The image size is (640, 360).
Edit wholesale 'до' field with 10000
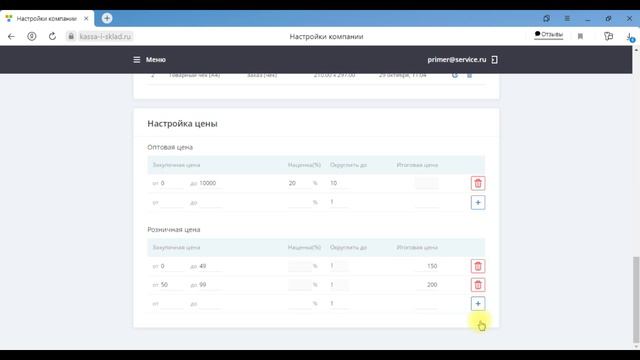point(210,183)
